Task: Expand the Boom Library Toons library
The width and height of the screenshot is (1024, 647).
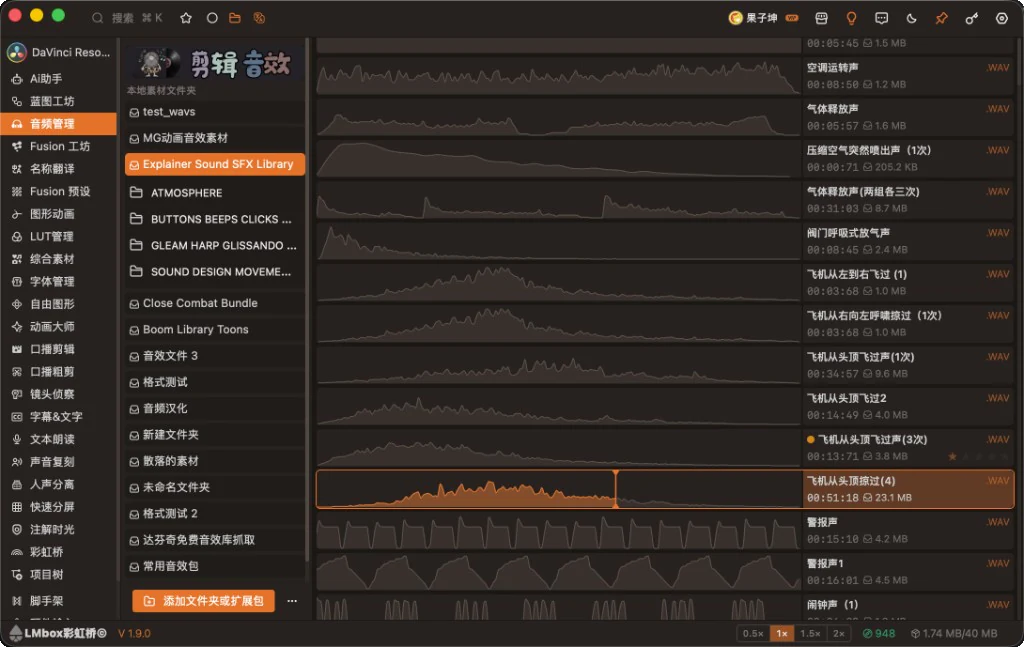Action: point(215,330)
